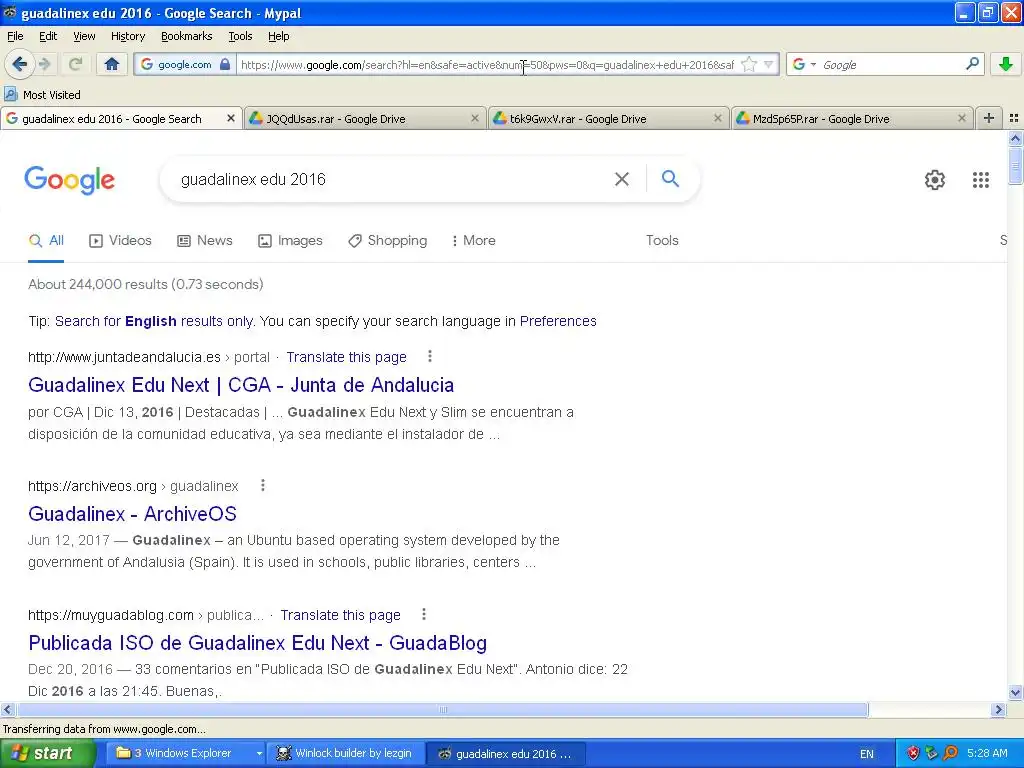
Task: Open Guadalinex Edu Next CGA result
Action: pos(241,385)
